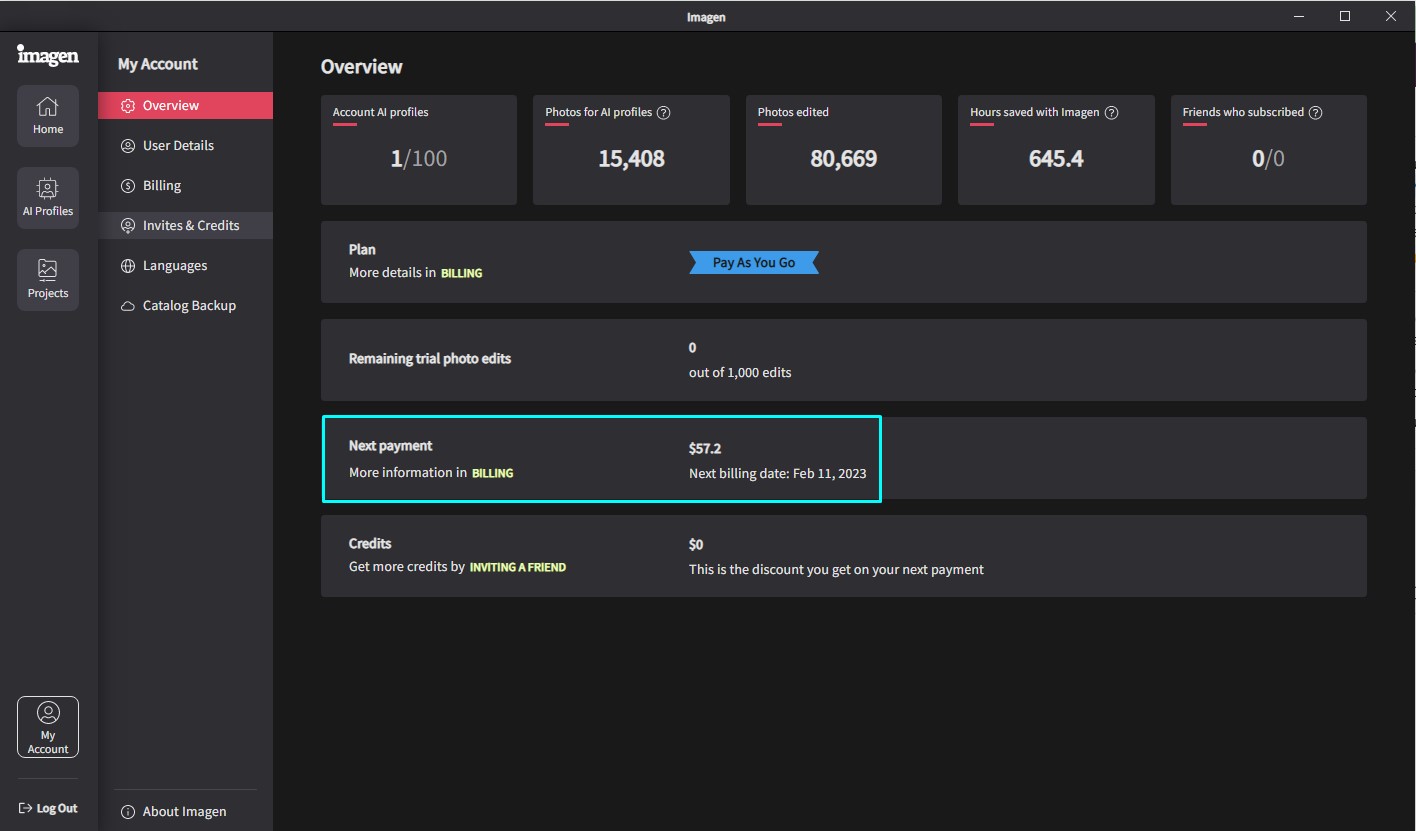Open About Imagen
This screenshot has height=831, width=1416.
(x=174, y=811)
